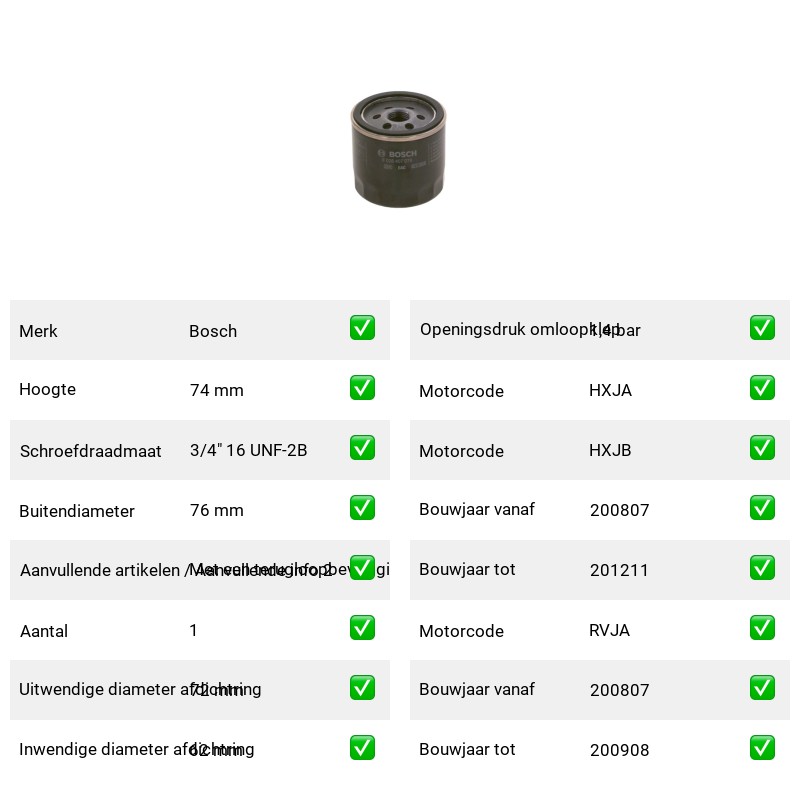Select the Merk Bosch value text
800x800 pixels.
pos(213,331)
